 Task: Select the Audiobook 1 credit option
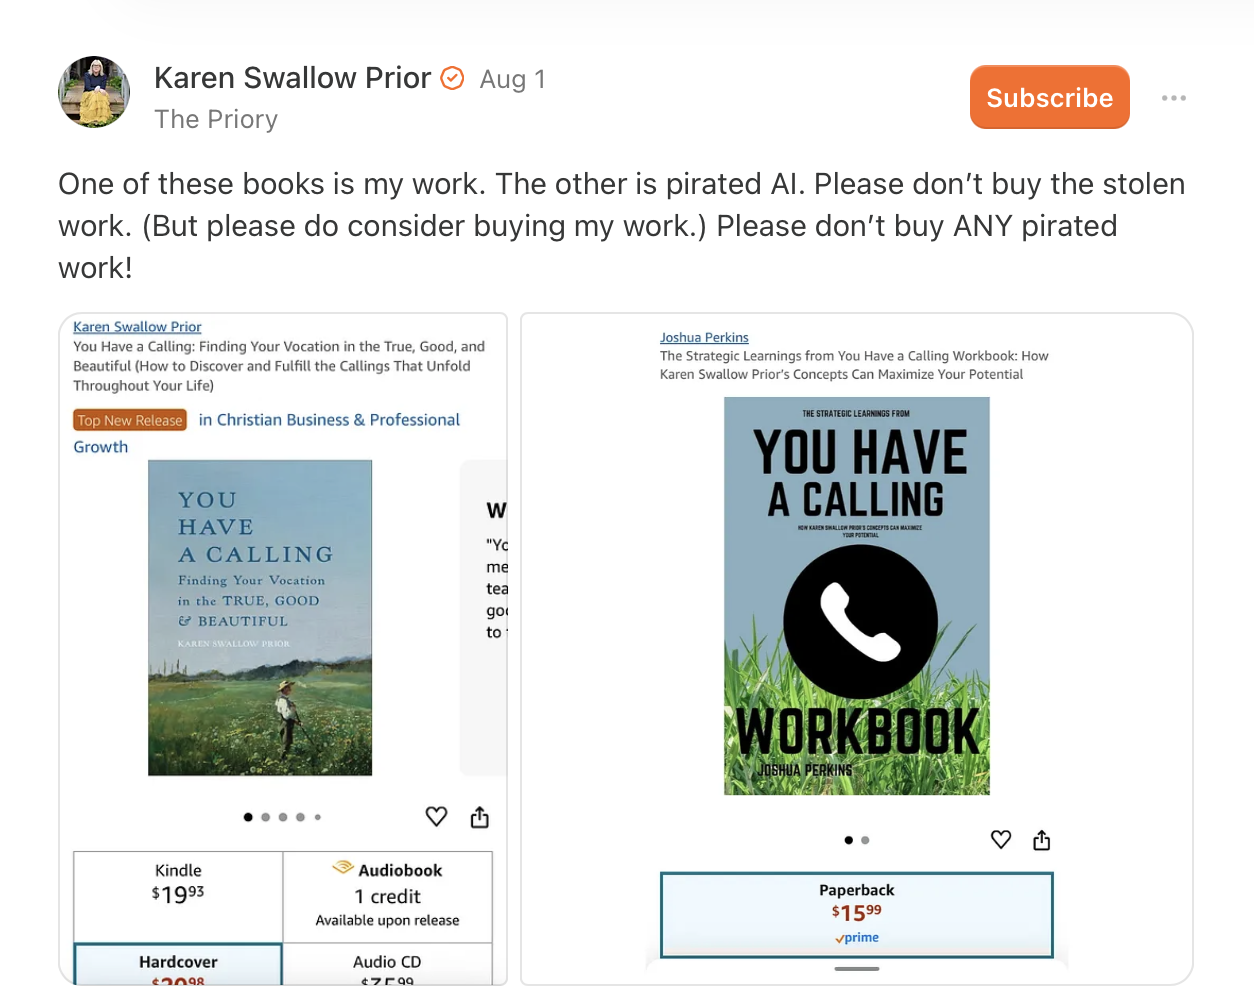pos(388,894)
